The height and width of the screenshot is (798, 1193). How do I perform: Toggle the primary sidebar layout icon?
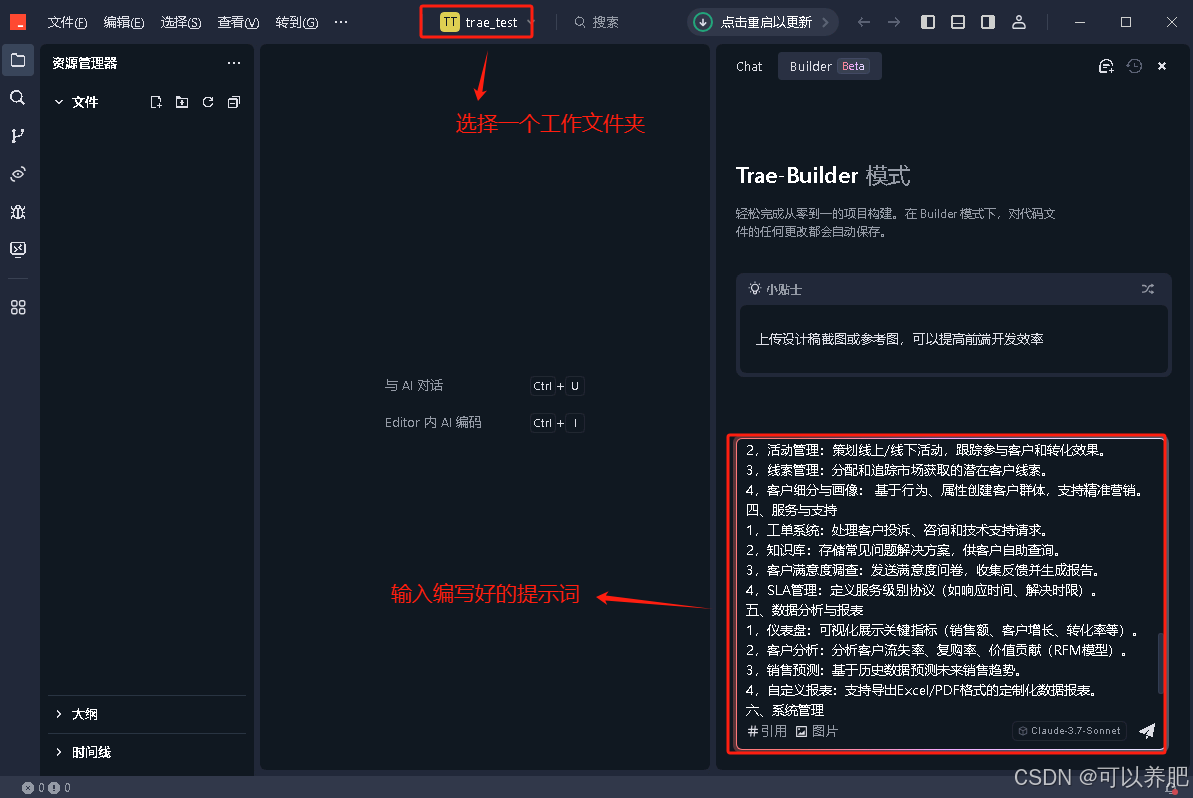coord(927,22)
